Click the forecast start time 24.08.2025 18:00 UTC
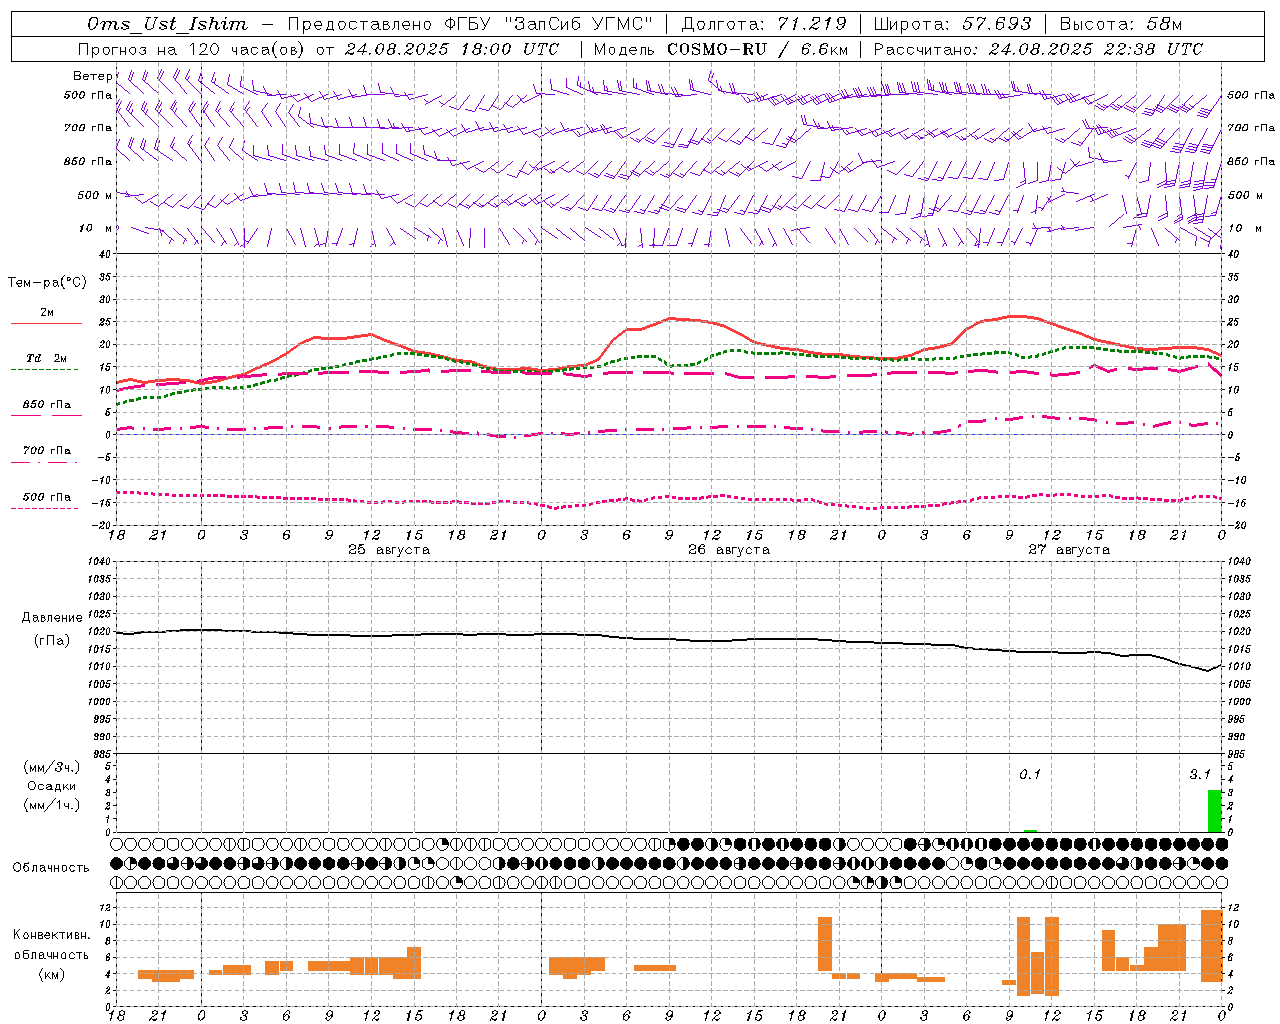 (x=451, y=49)
